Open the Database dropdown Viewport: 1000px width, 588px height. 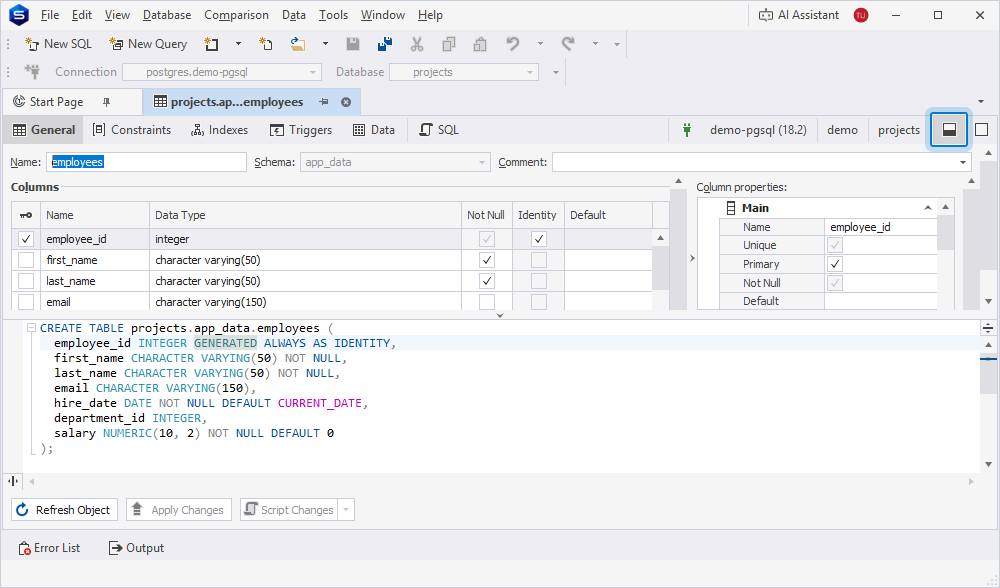click(529, 73)
